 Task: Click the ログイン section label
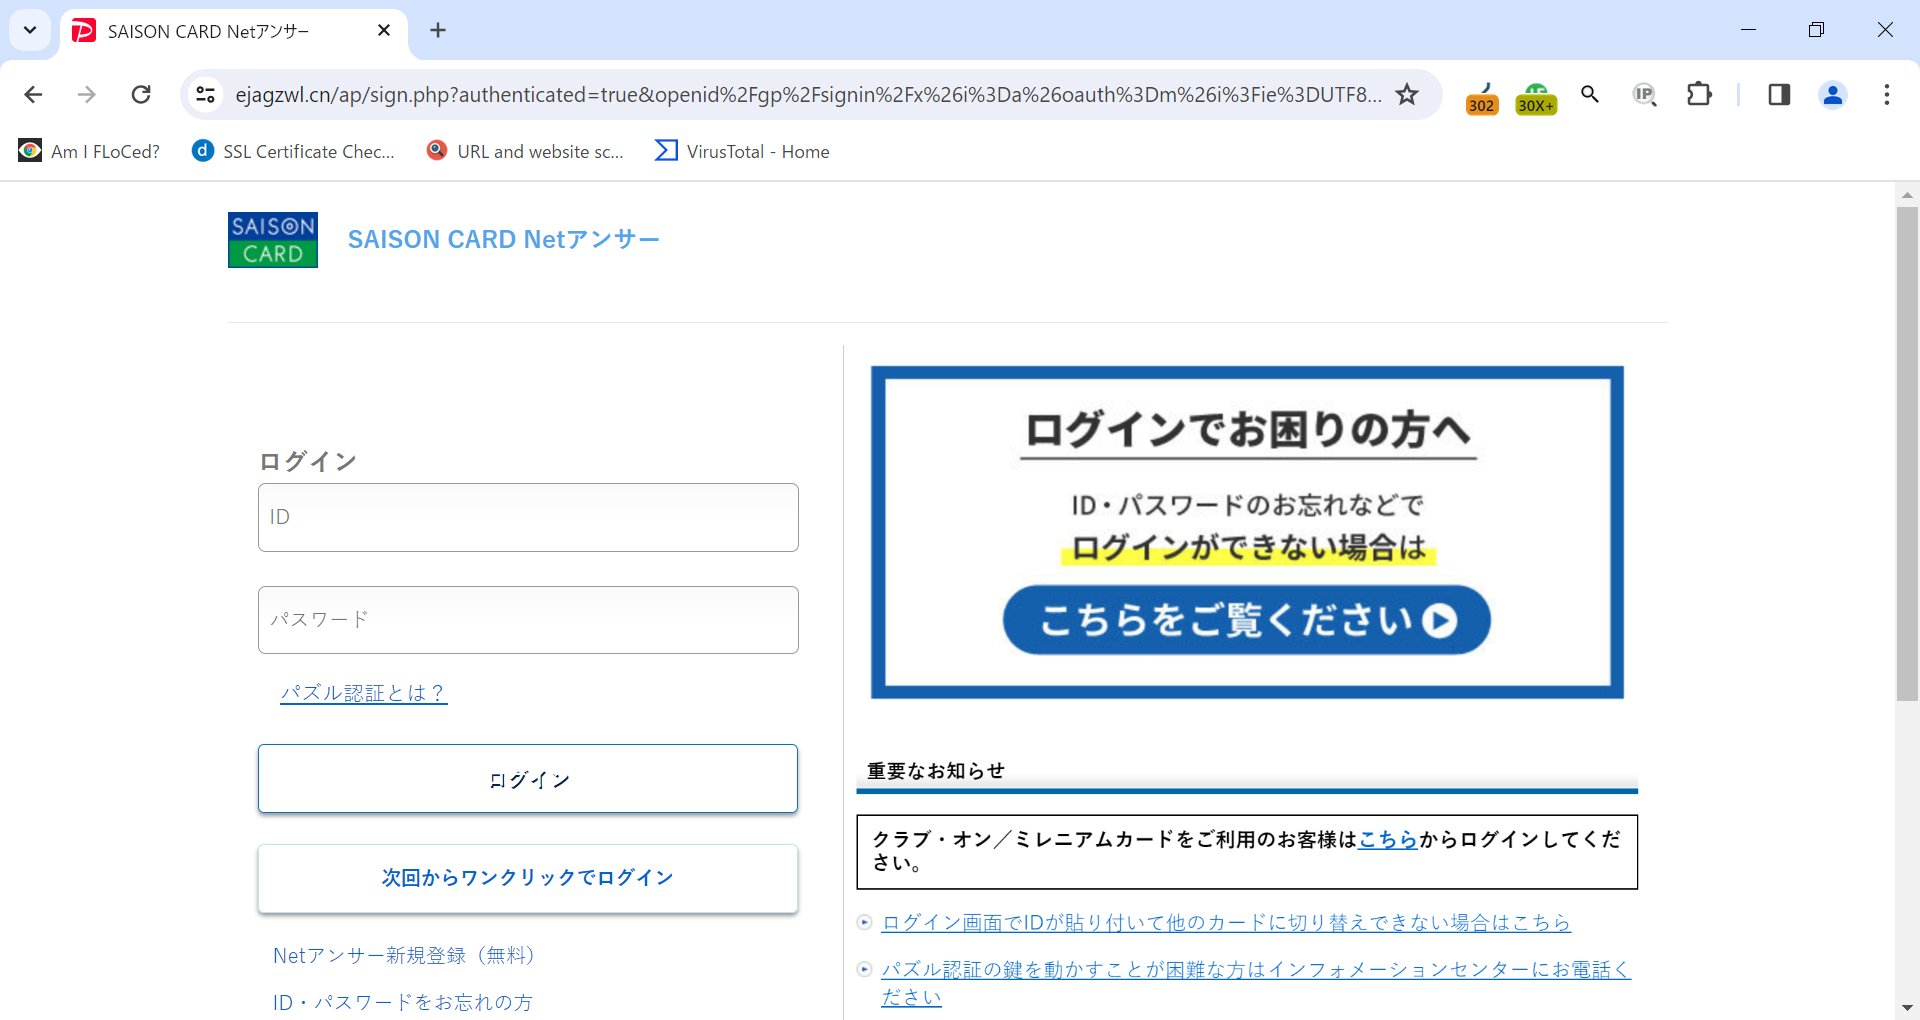click(308, 461)
